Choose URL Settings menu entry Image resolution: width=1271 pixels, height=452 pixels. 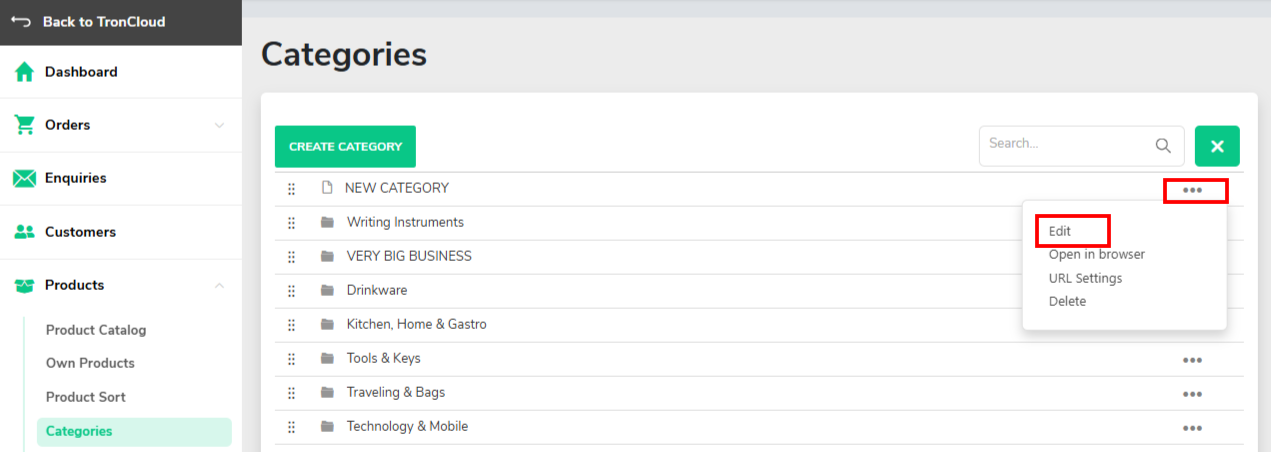1085,278
